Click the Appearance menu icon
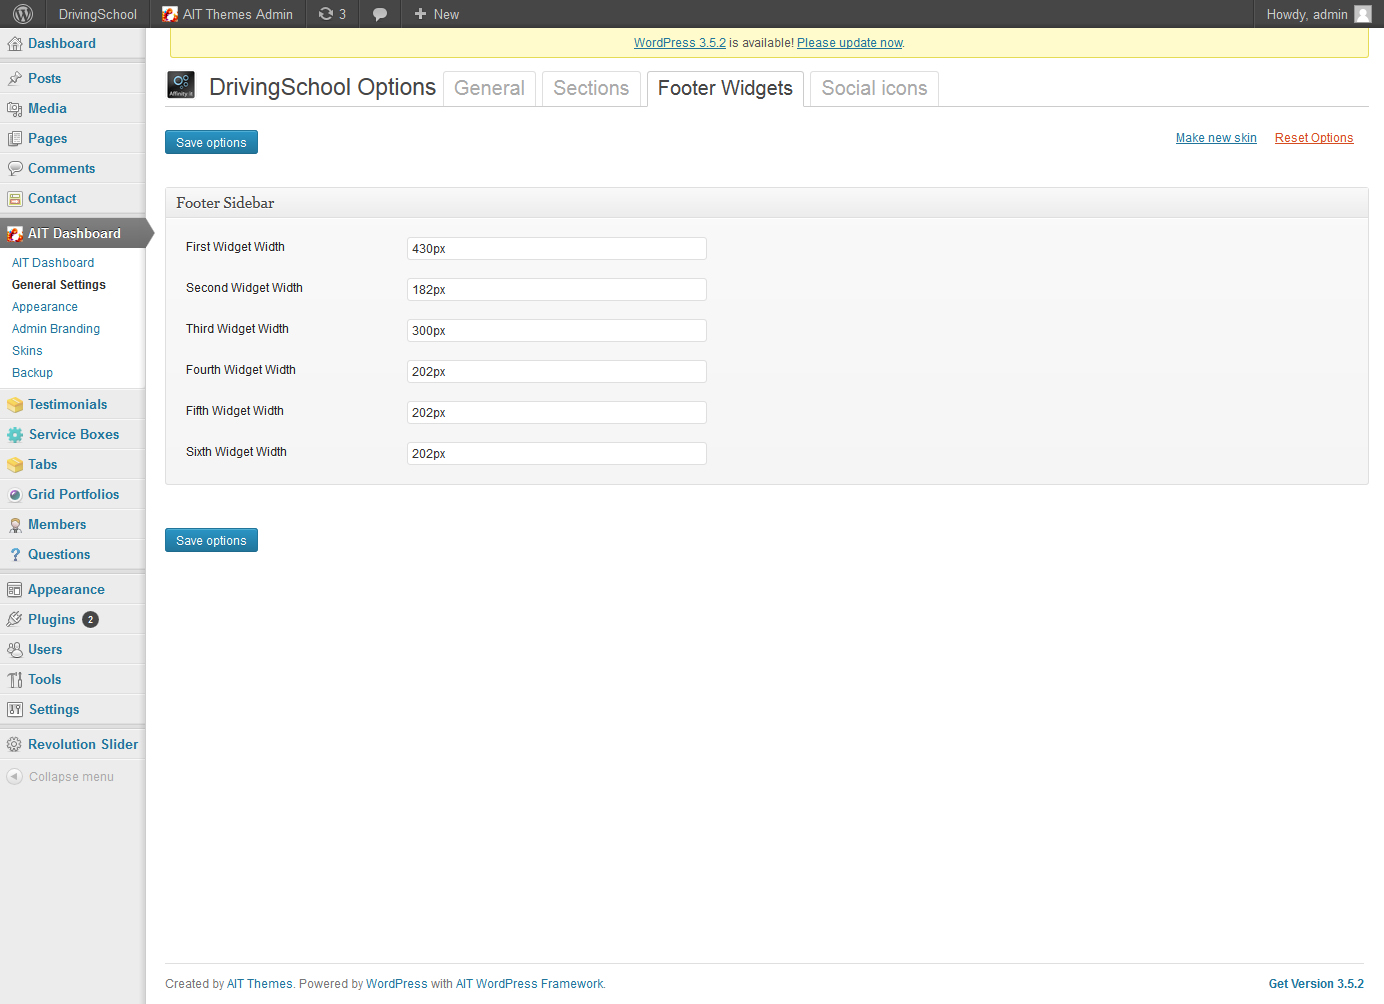Screen dimensions: 1384x1004 click(15, 590)
